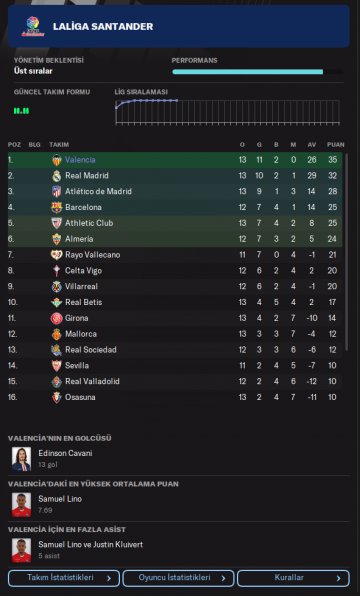The width and height of the screenshot is (360, 596).
Task: Click the Girona club crest
Action: coord(57,318)
